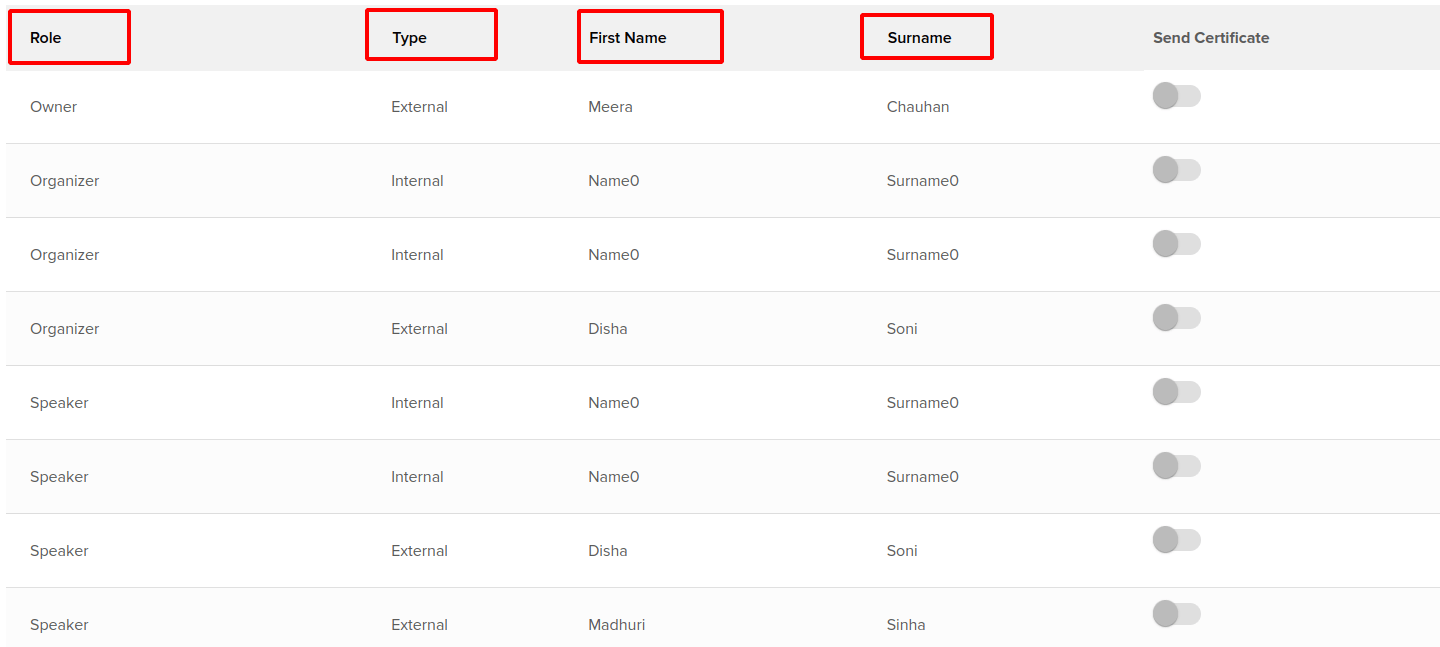Click the Send Certificate column header
The image size is (1440, 647).
pos(1210,37)
